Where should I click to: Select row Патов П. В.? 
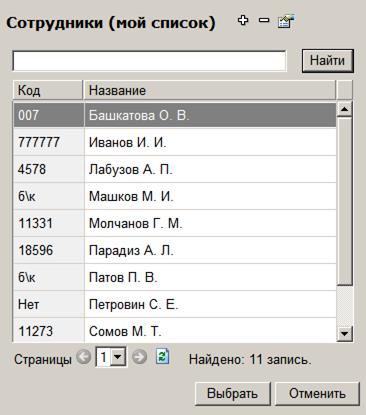(175, 277)
